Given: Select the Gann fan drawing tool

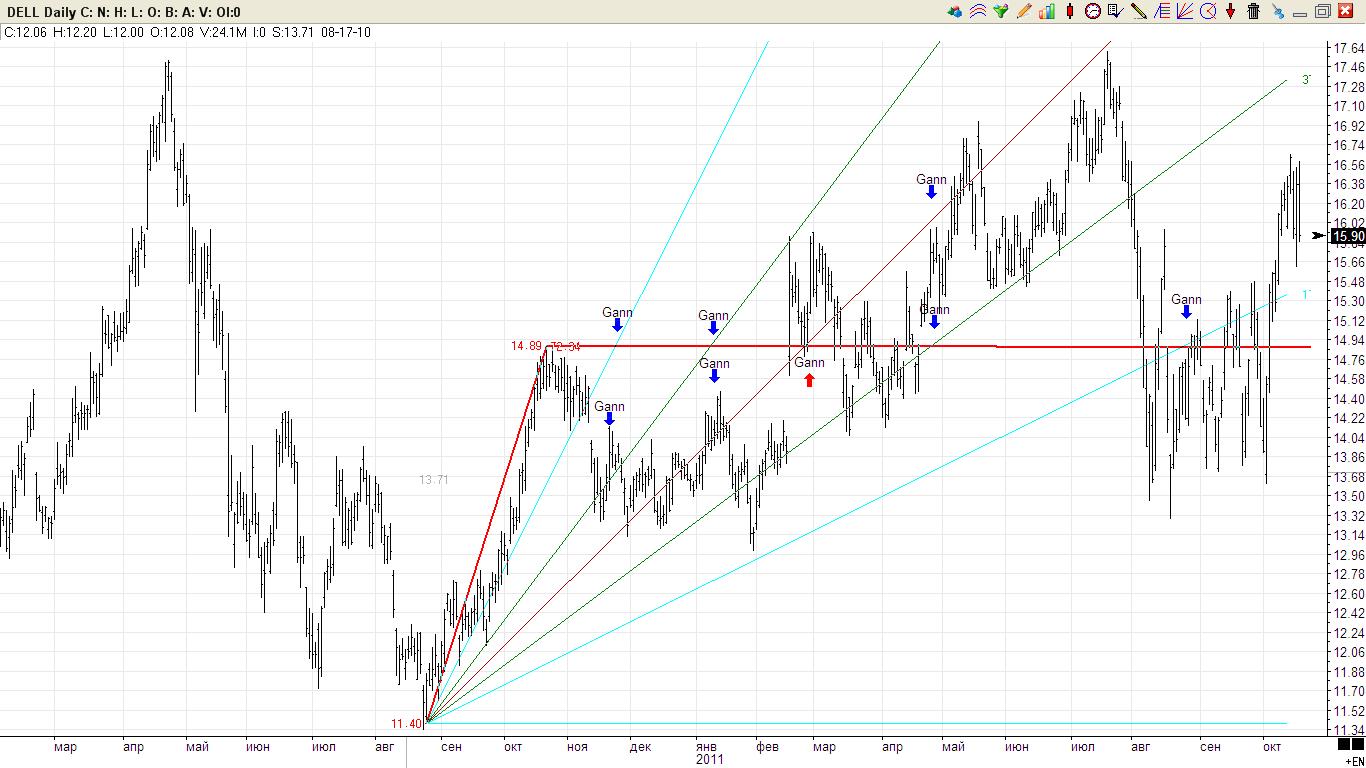Looking at the screenshot, I should (x=1185, y=11).
